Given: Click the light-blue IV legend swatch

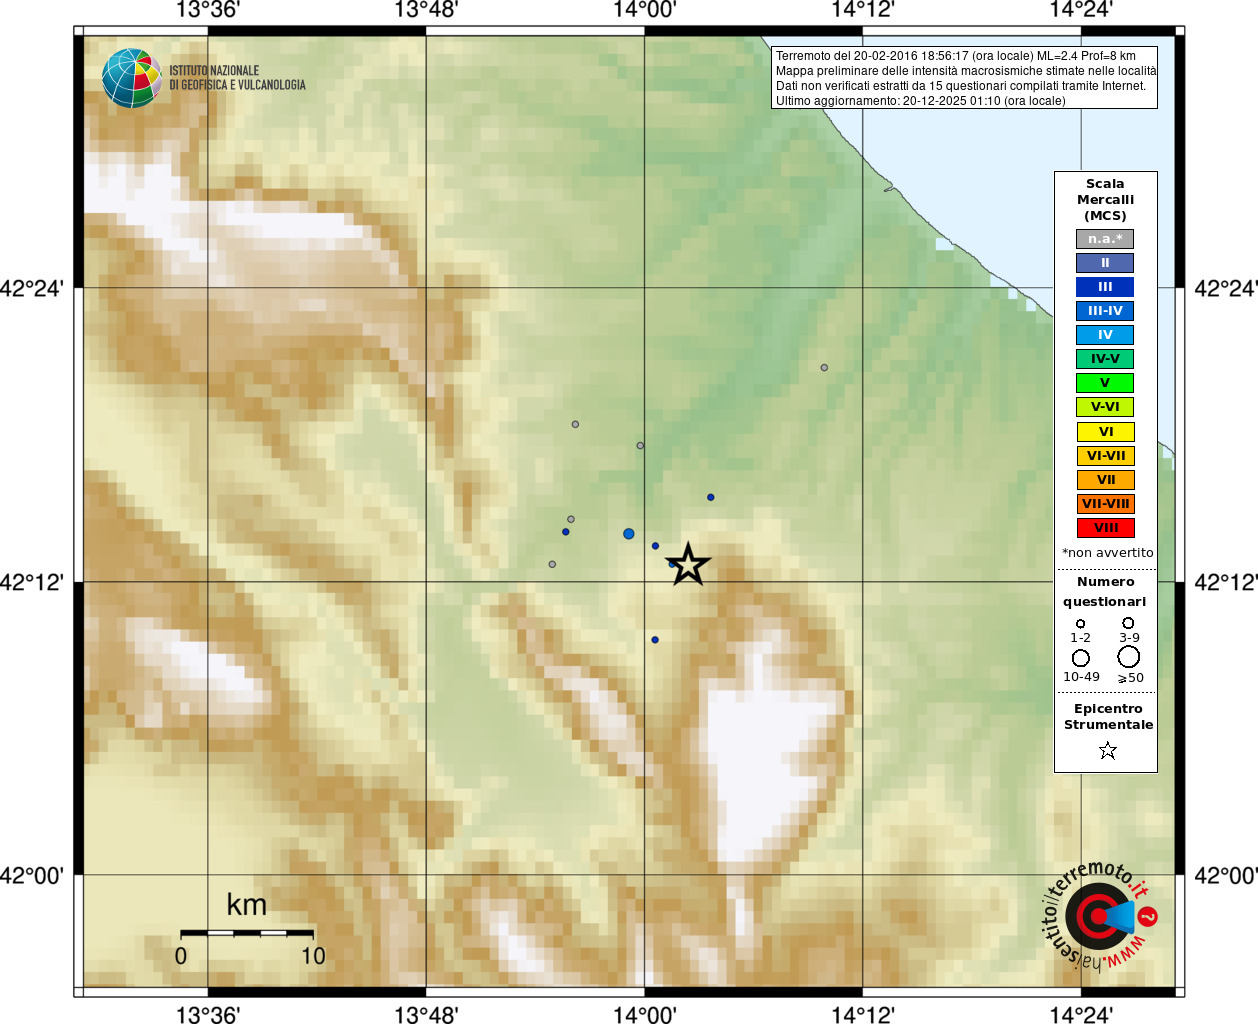Looking at the screenshot, I should point(1105,335).
